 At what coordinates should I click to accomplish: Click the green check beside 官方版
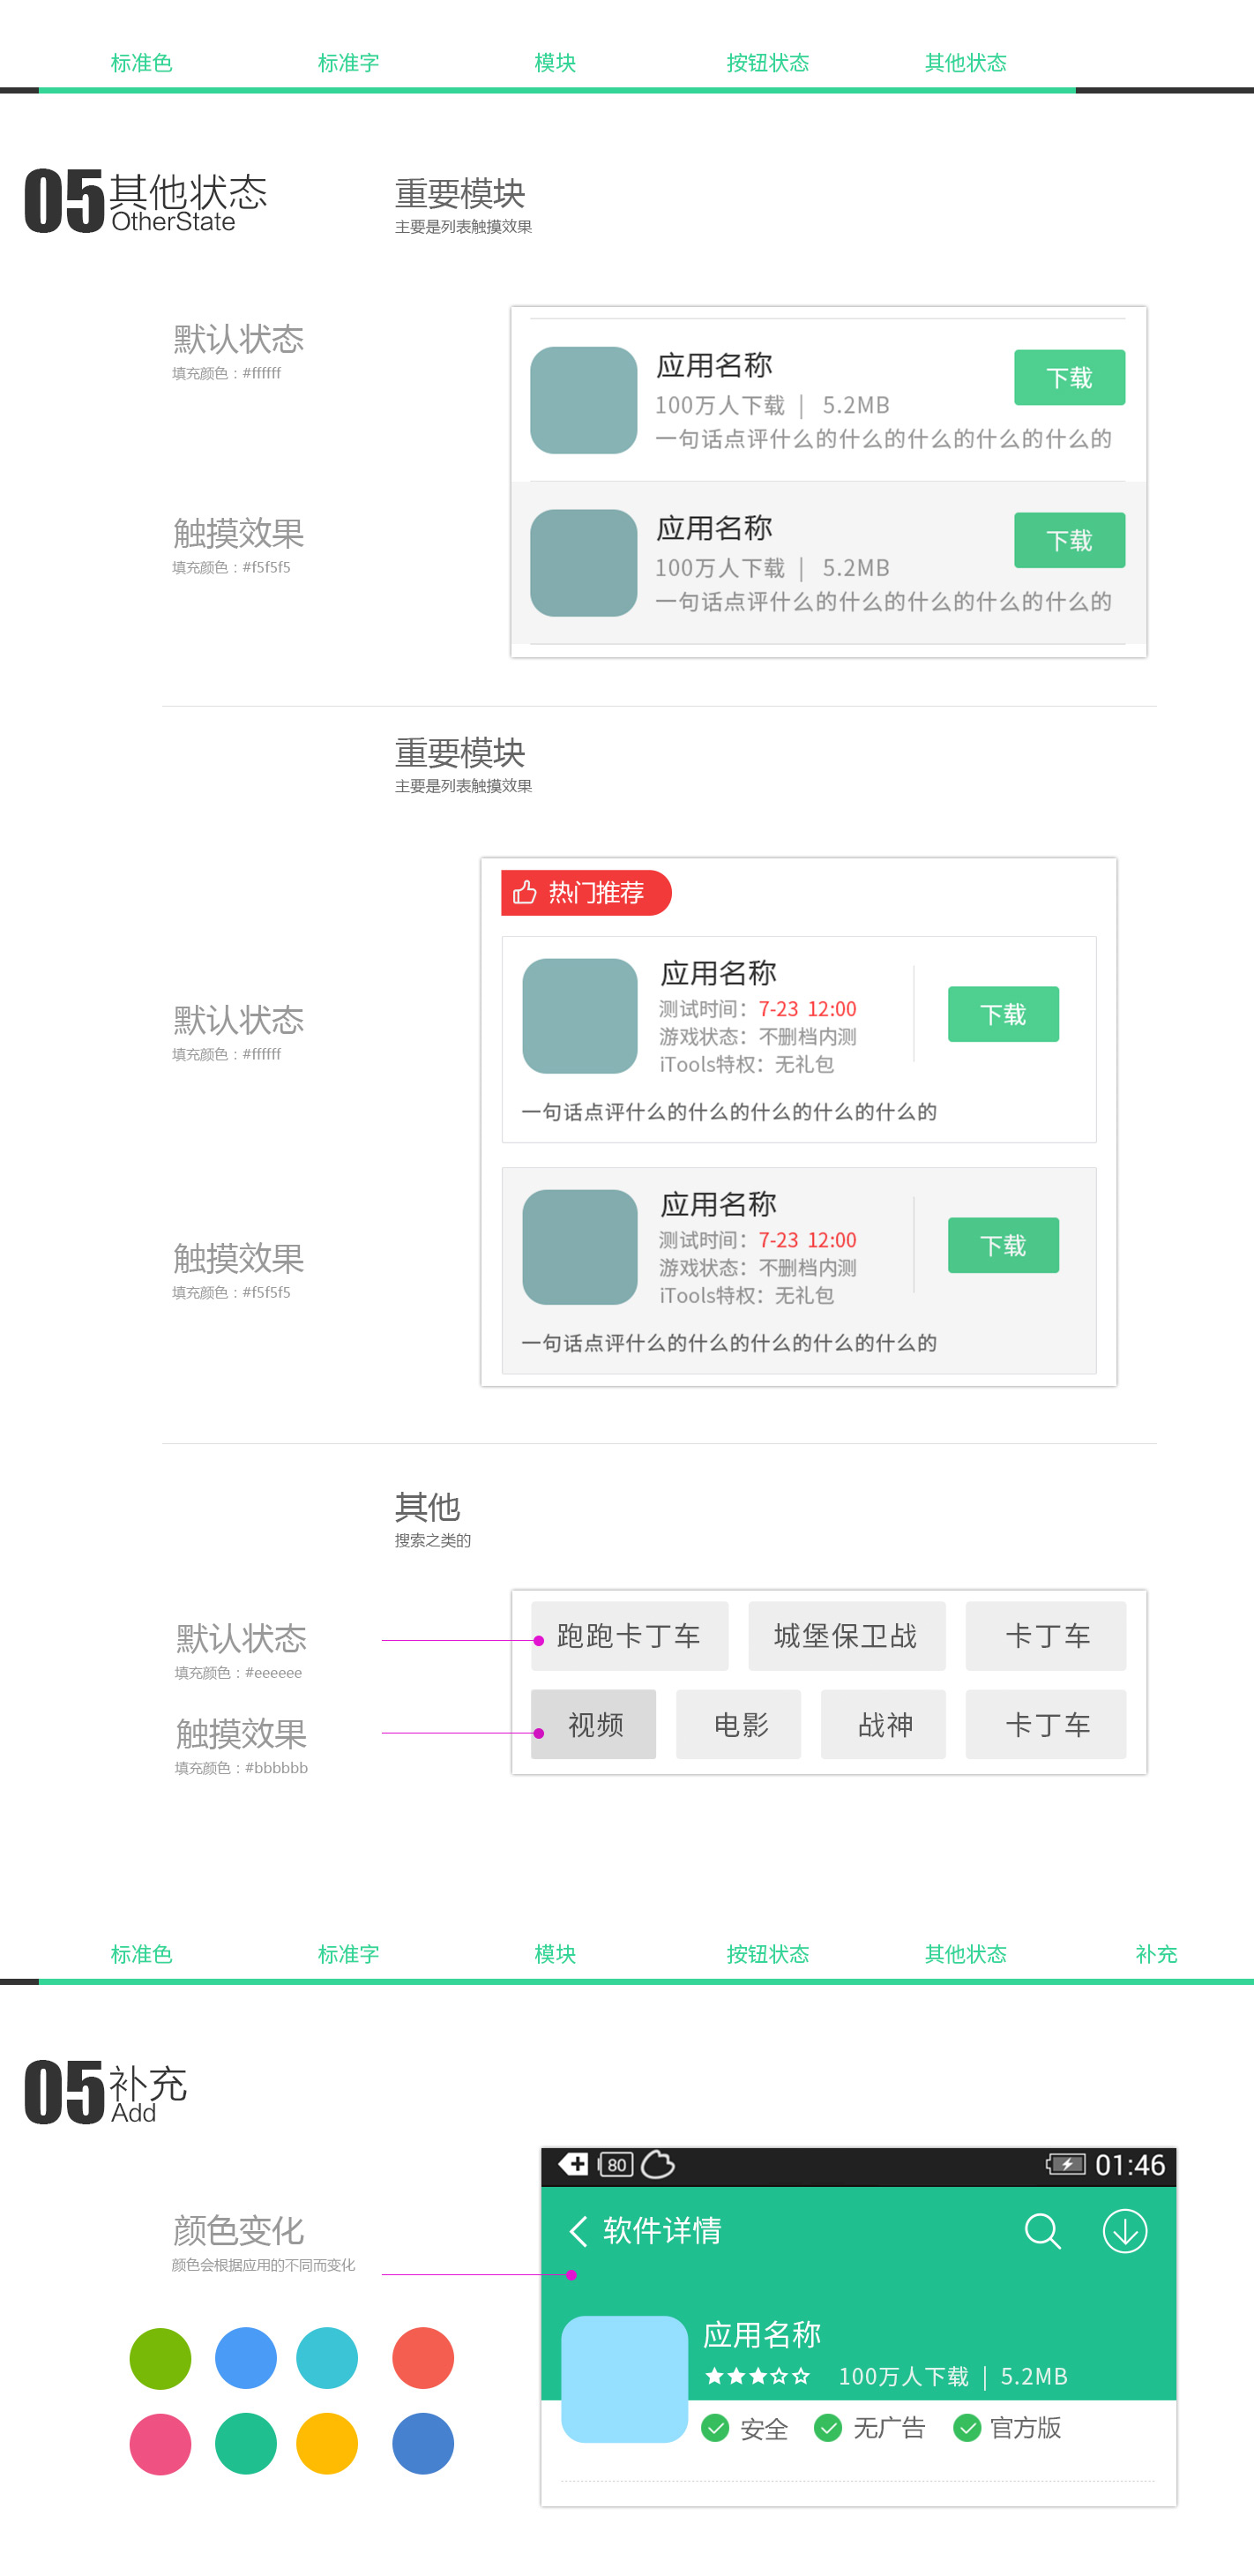966,2428
